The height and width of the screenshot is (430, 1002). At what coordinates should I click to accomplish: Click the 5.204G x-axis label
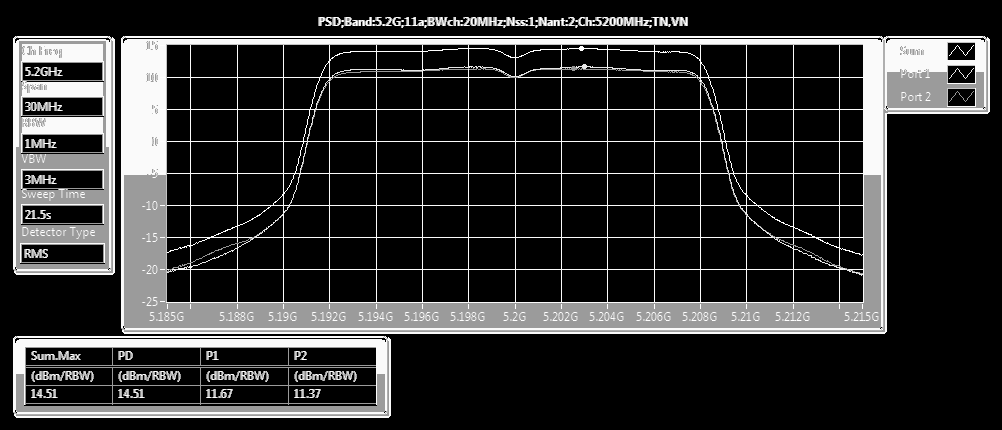(607, 317)
